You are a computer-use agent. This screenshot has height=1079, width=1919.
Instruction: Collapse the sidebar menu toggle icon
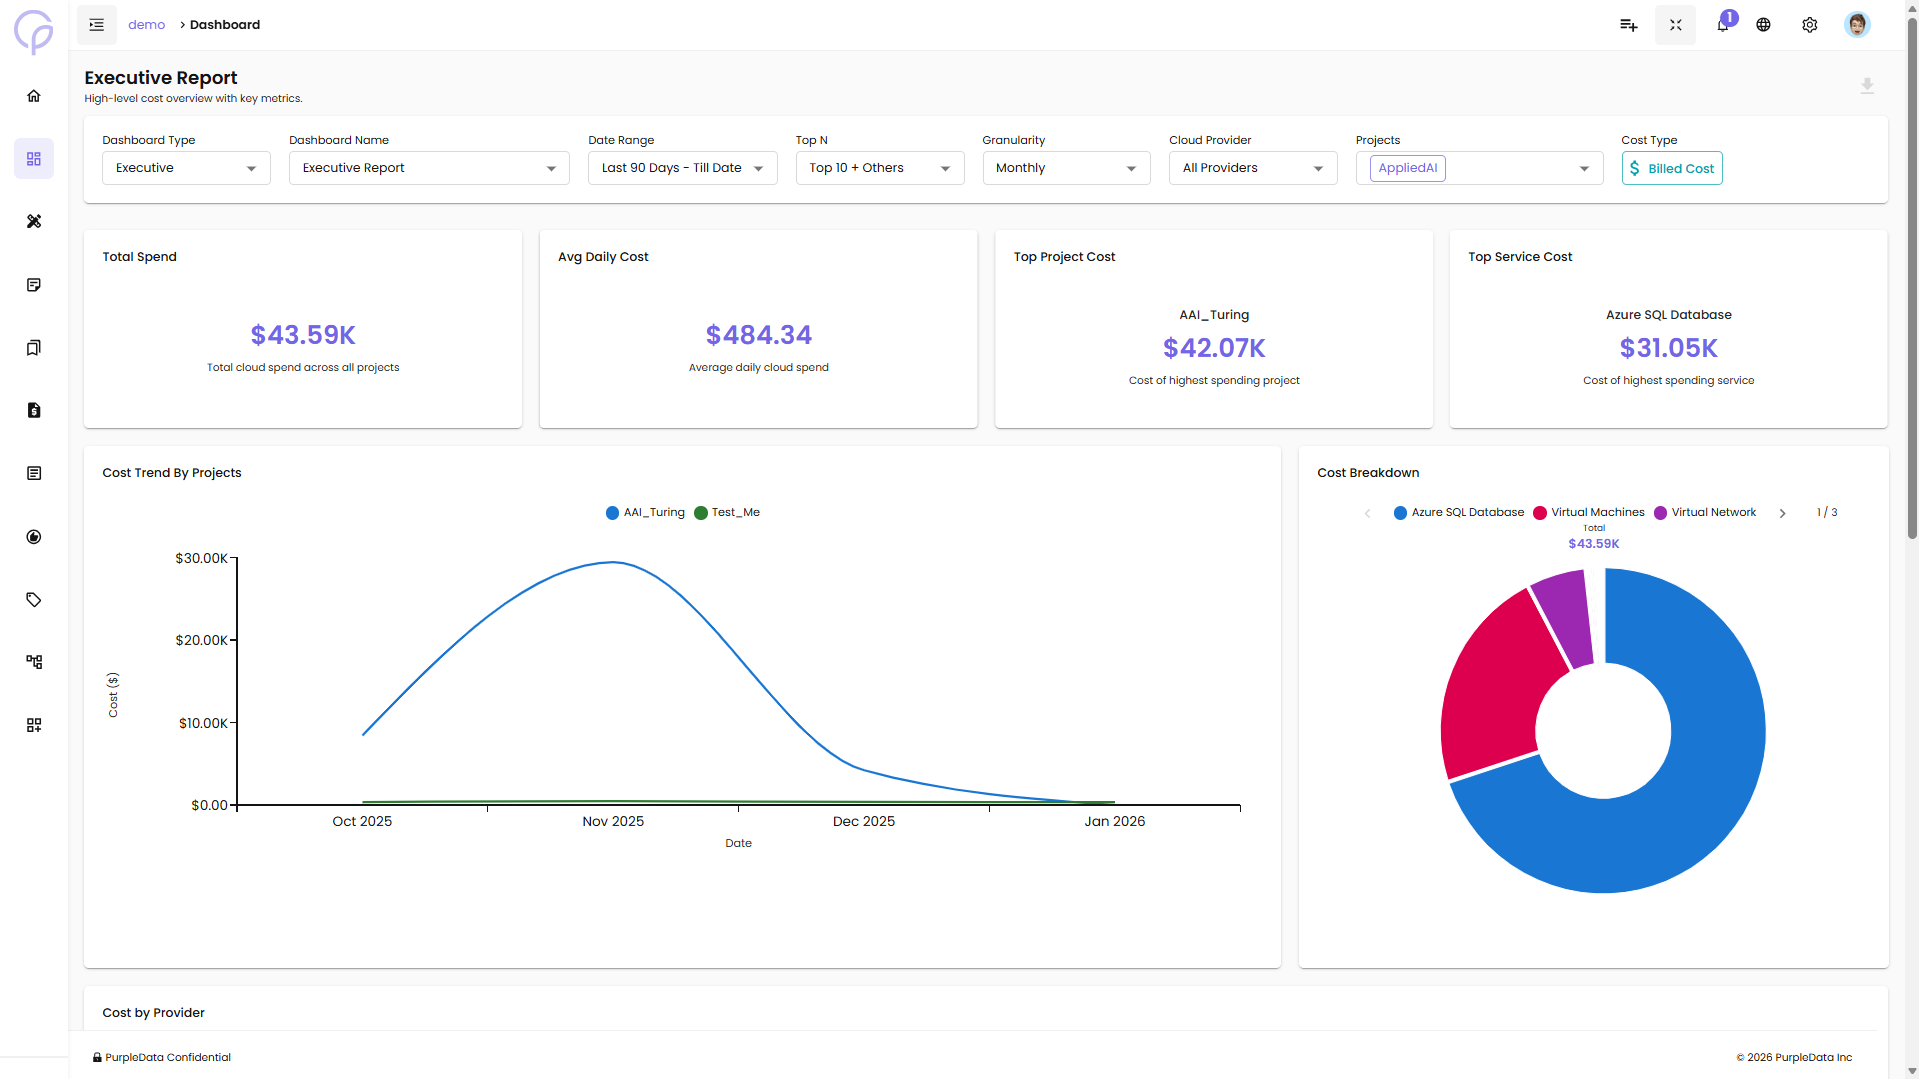pos(97,25)
